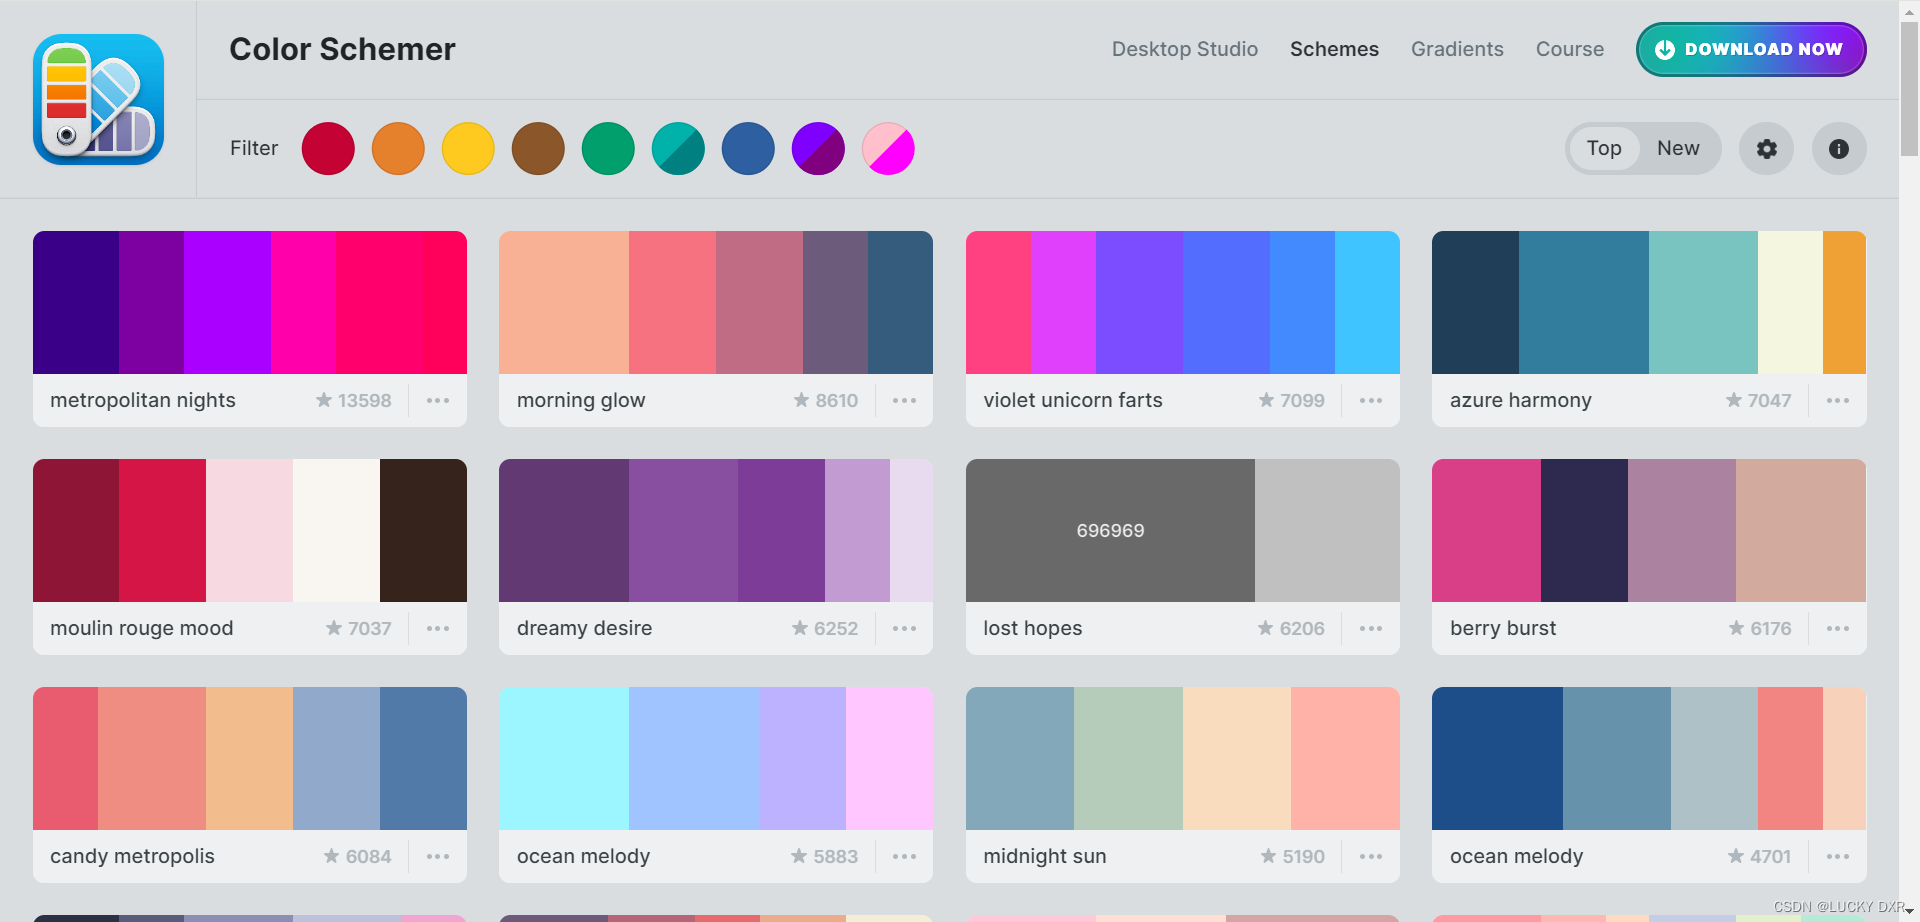Filter schemes by blue
The width and height of the screenshot is (1920, 922).
[x=748, y=149]
